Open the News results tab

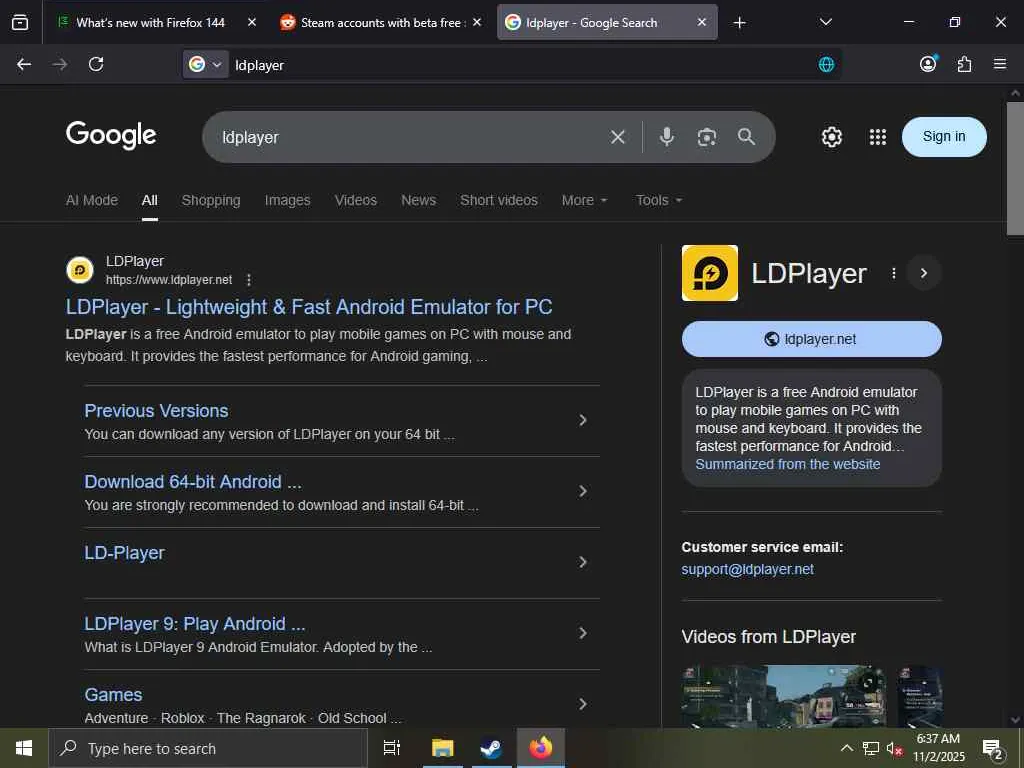419,200
